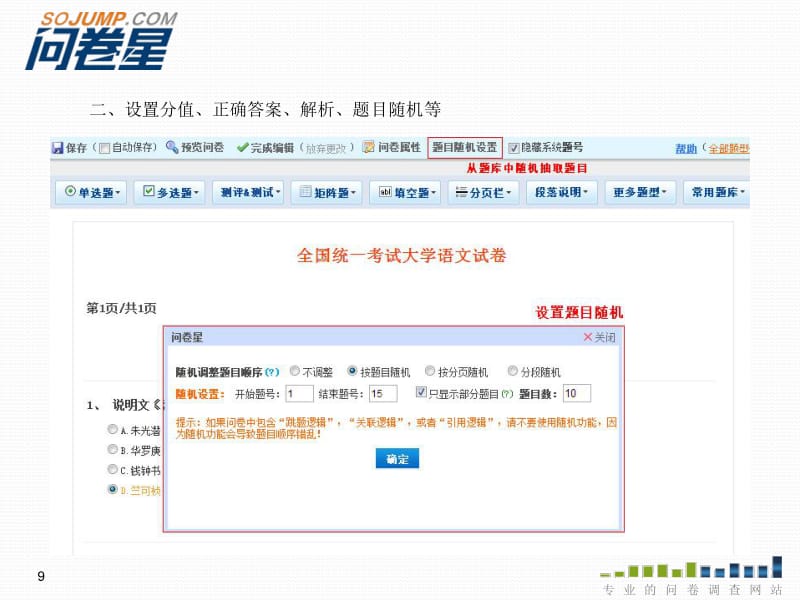Click the 题目数 input field
800x600 pixels.
coord(577,393)
